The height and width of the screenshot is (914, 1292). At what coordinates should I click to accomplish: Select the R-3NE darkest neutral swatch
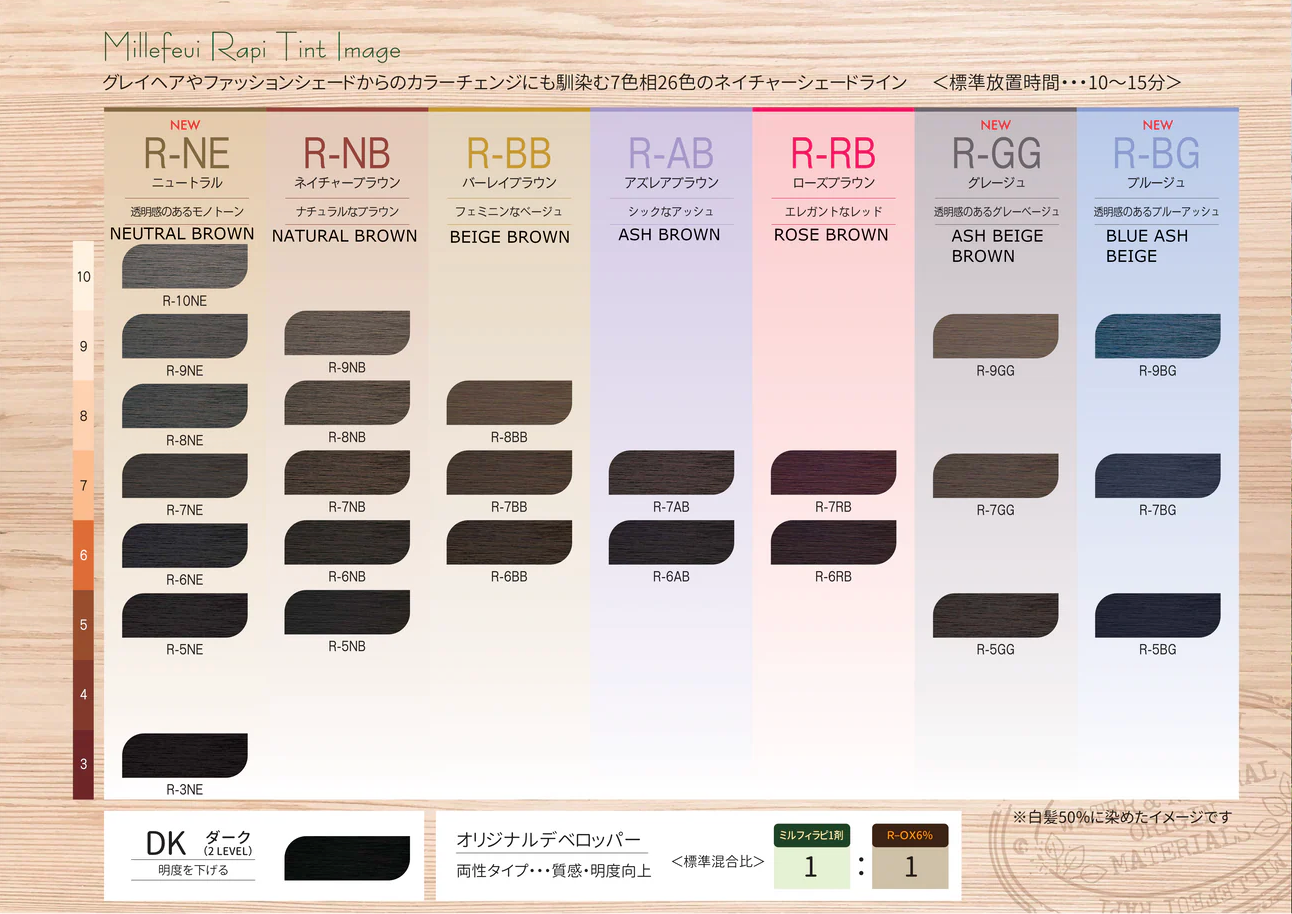pos(184,756)
